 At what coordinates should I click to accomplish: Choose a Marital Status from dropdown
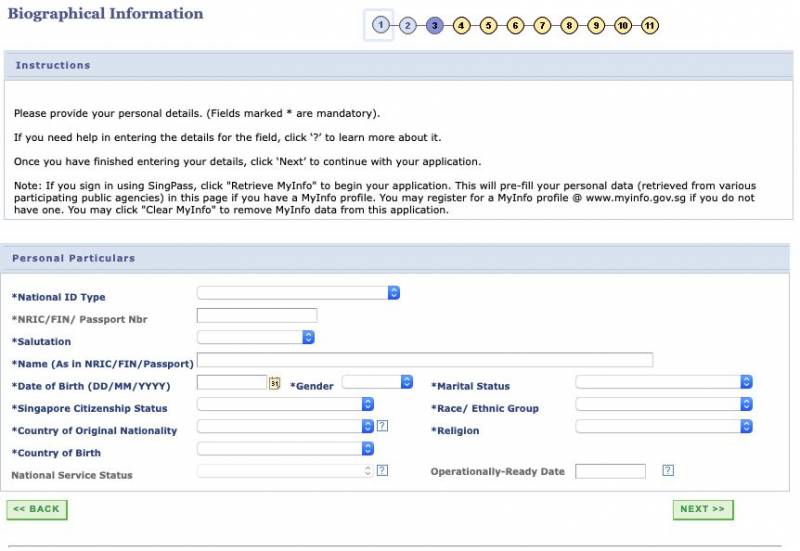pos(664,382)
